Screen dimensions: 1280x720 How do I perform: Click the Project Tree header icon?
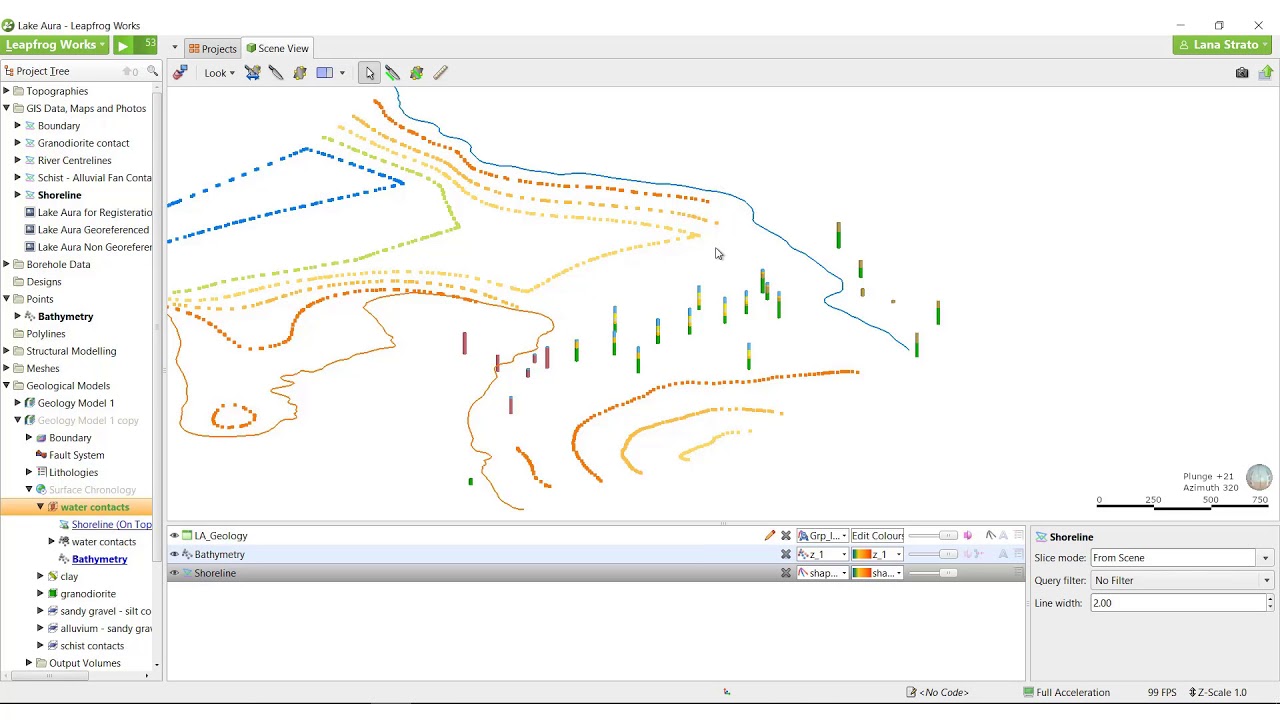[x=9, y=71]
